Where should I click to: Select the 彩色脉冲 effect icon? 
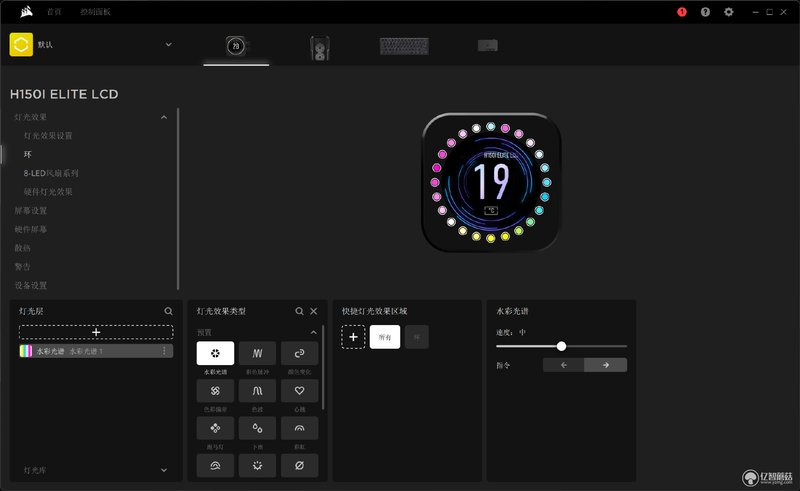click(x=257, y=353)
